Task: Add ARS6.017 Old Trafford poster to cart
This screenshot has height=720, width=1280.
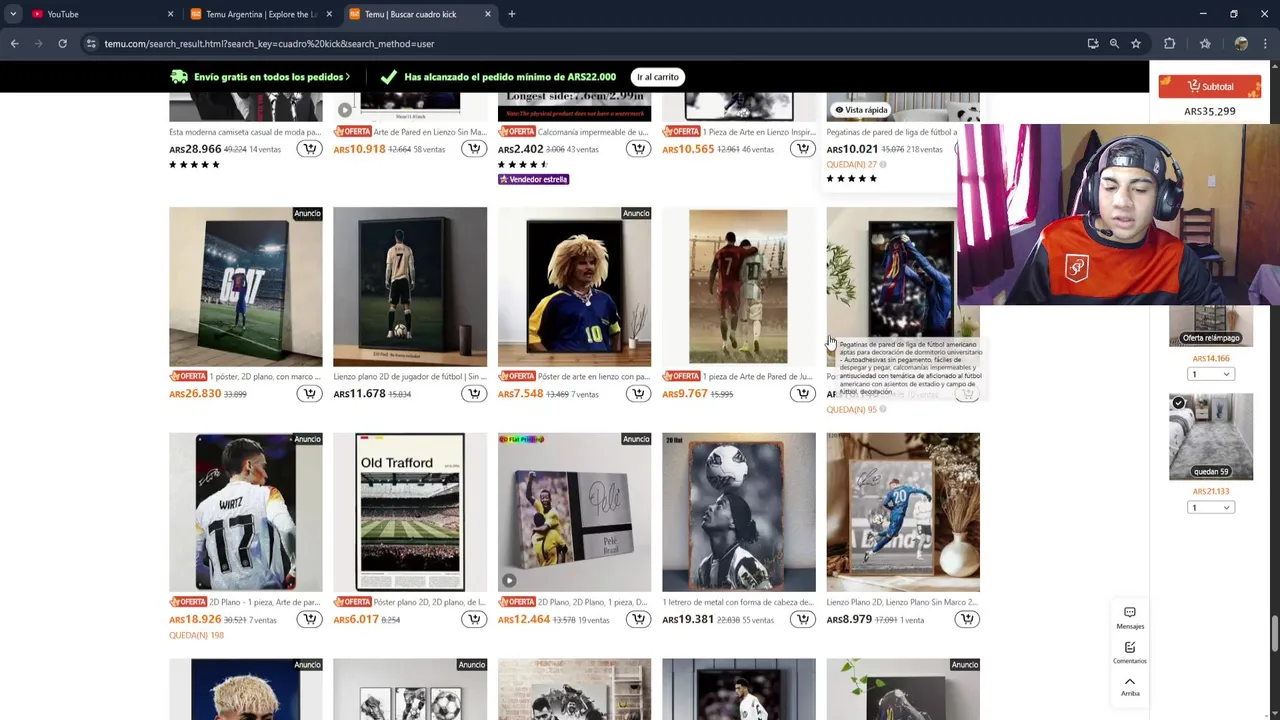Action: pyautogui.click(x=474, y=620)
